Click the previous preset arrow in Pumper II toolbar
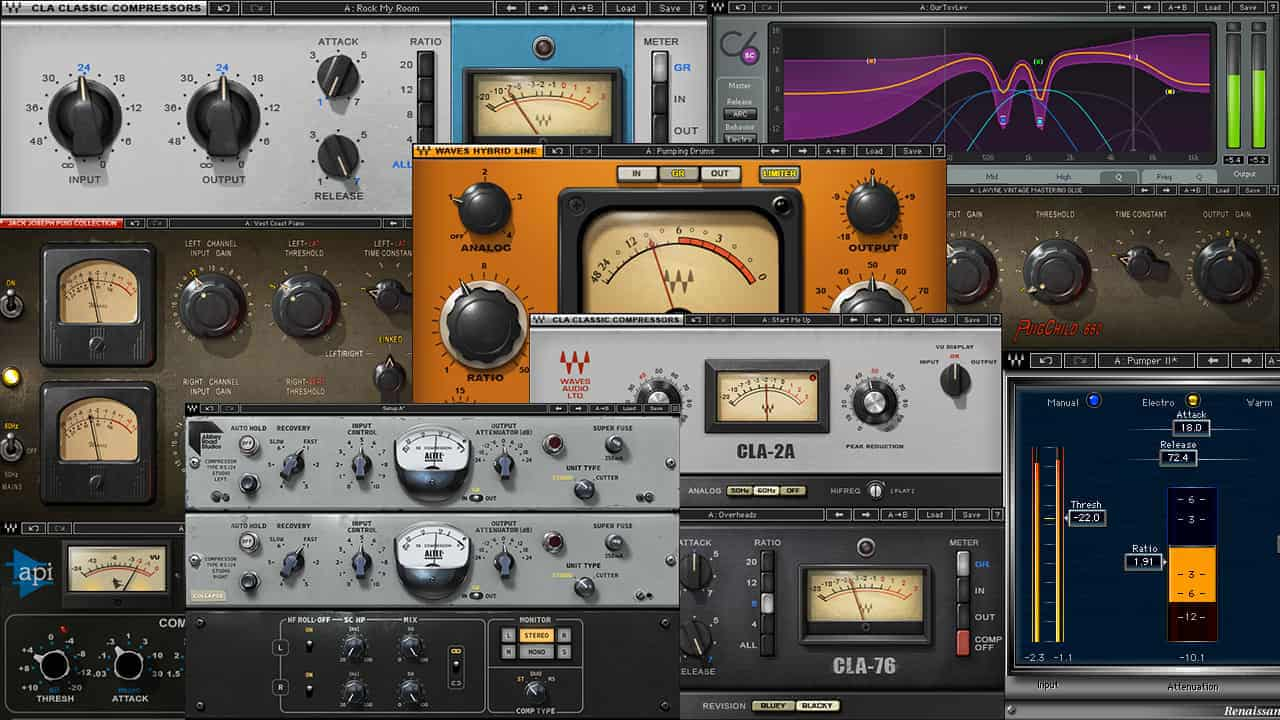This screenshot has width=1280, height=720. pyautogui.click(x=1213, y=360)
